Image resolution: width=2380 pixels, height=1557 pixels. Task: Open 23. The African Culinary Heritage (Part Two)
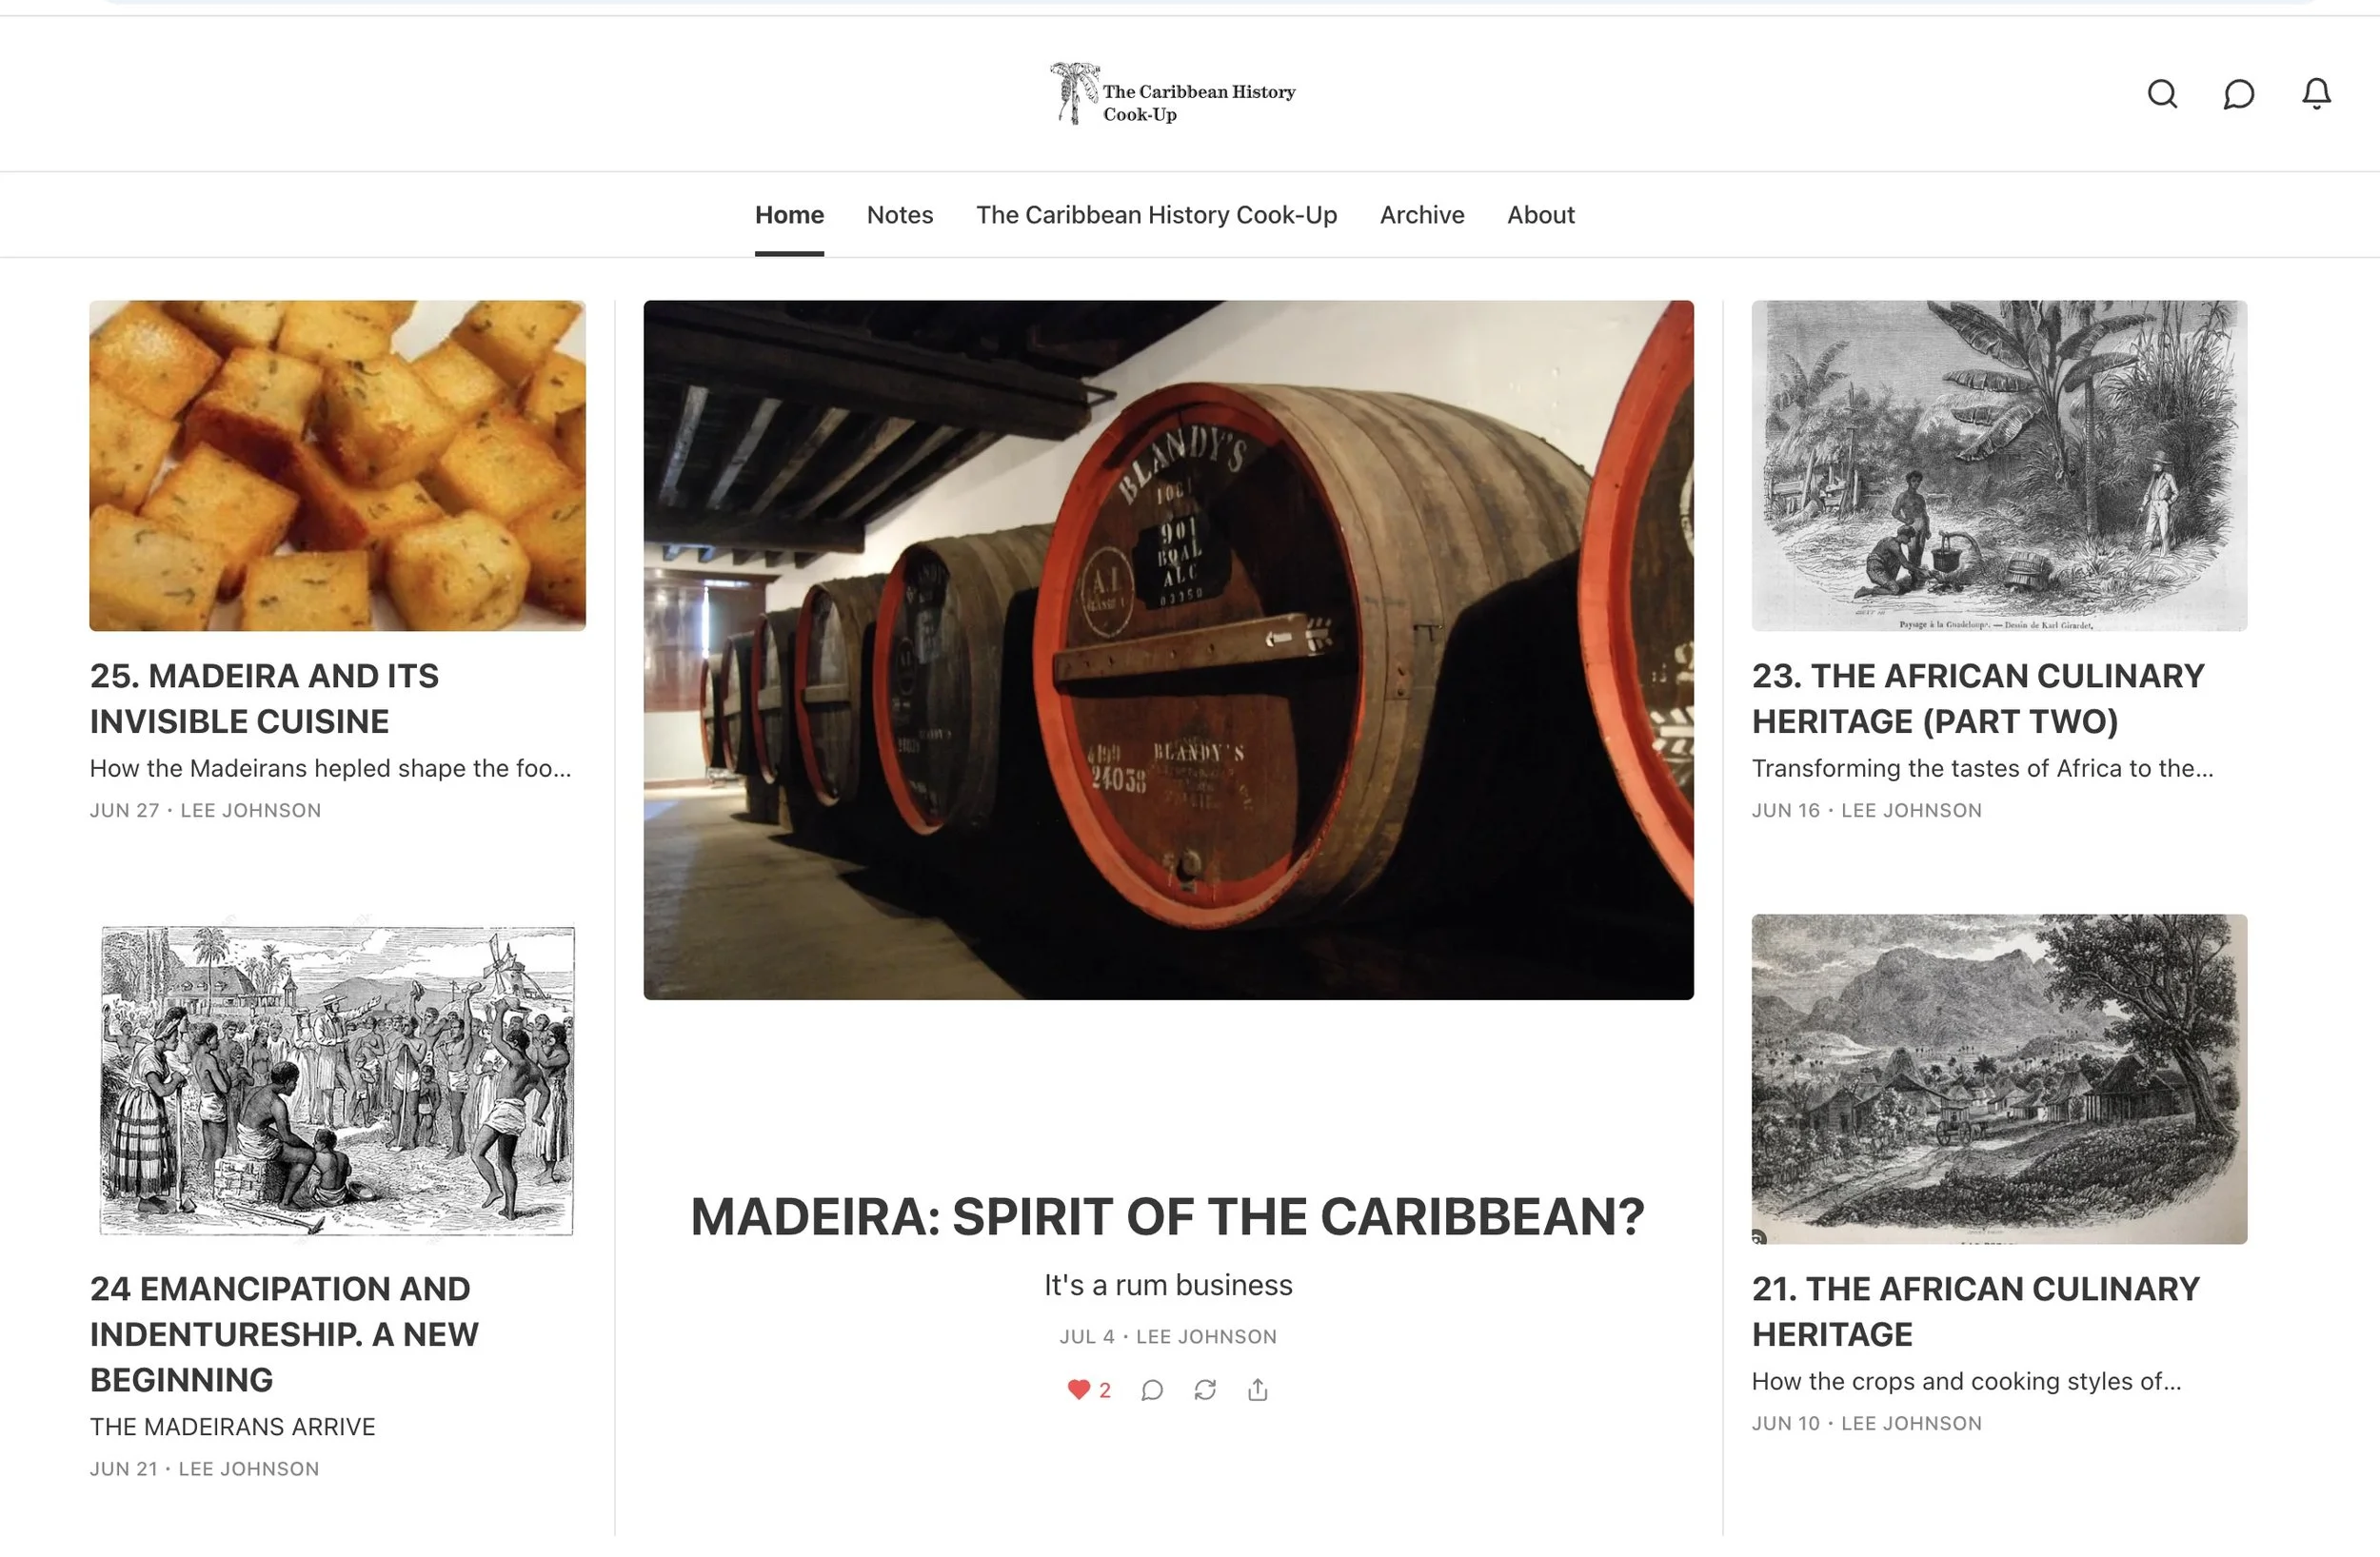pyautogui.click(x=1978, y=698)
